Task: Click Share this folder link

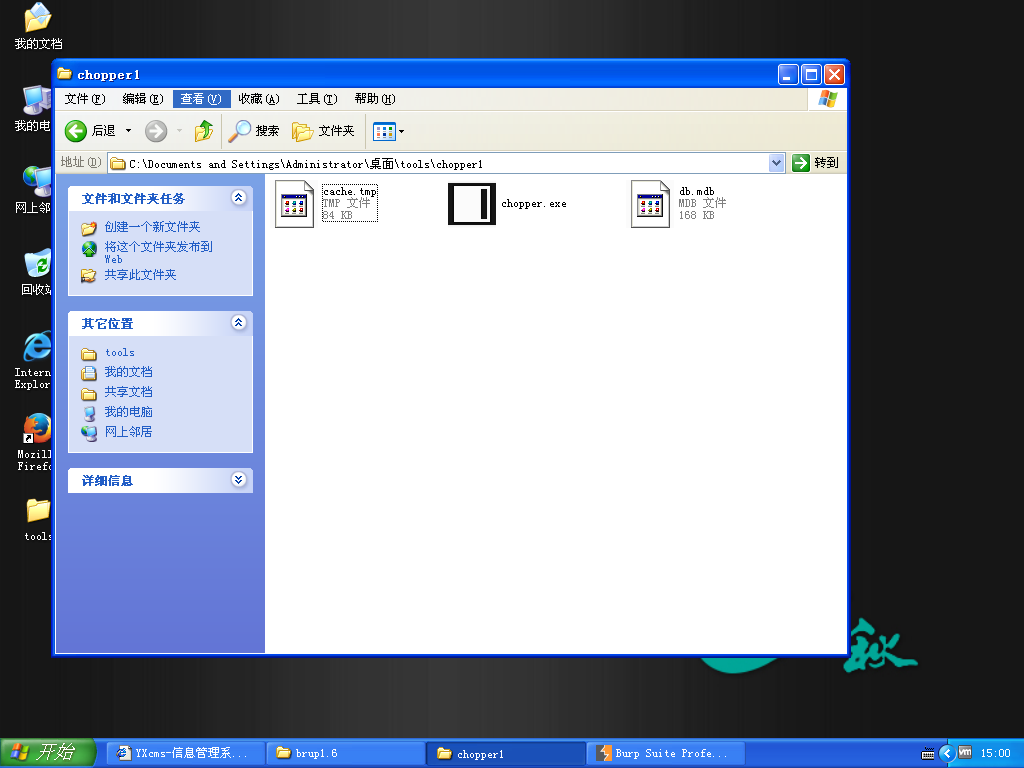Action: coord(140,275)
